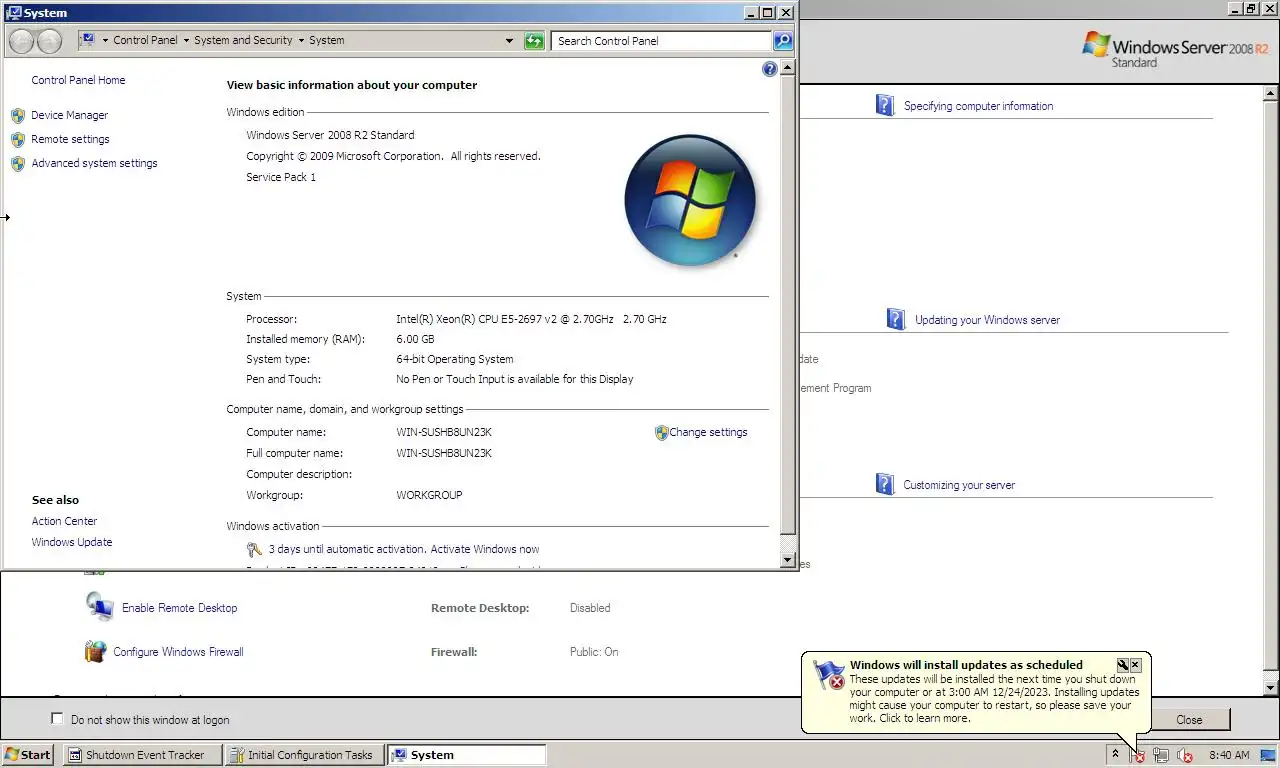Open Advanced system settings
Image resolution: width=1280 pixels, height=768 pixels.
click(94, 163)
